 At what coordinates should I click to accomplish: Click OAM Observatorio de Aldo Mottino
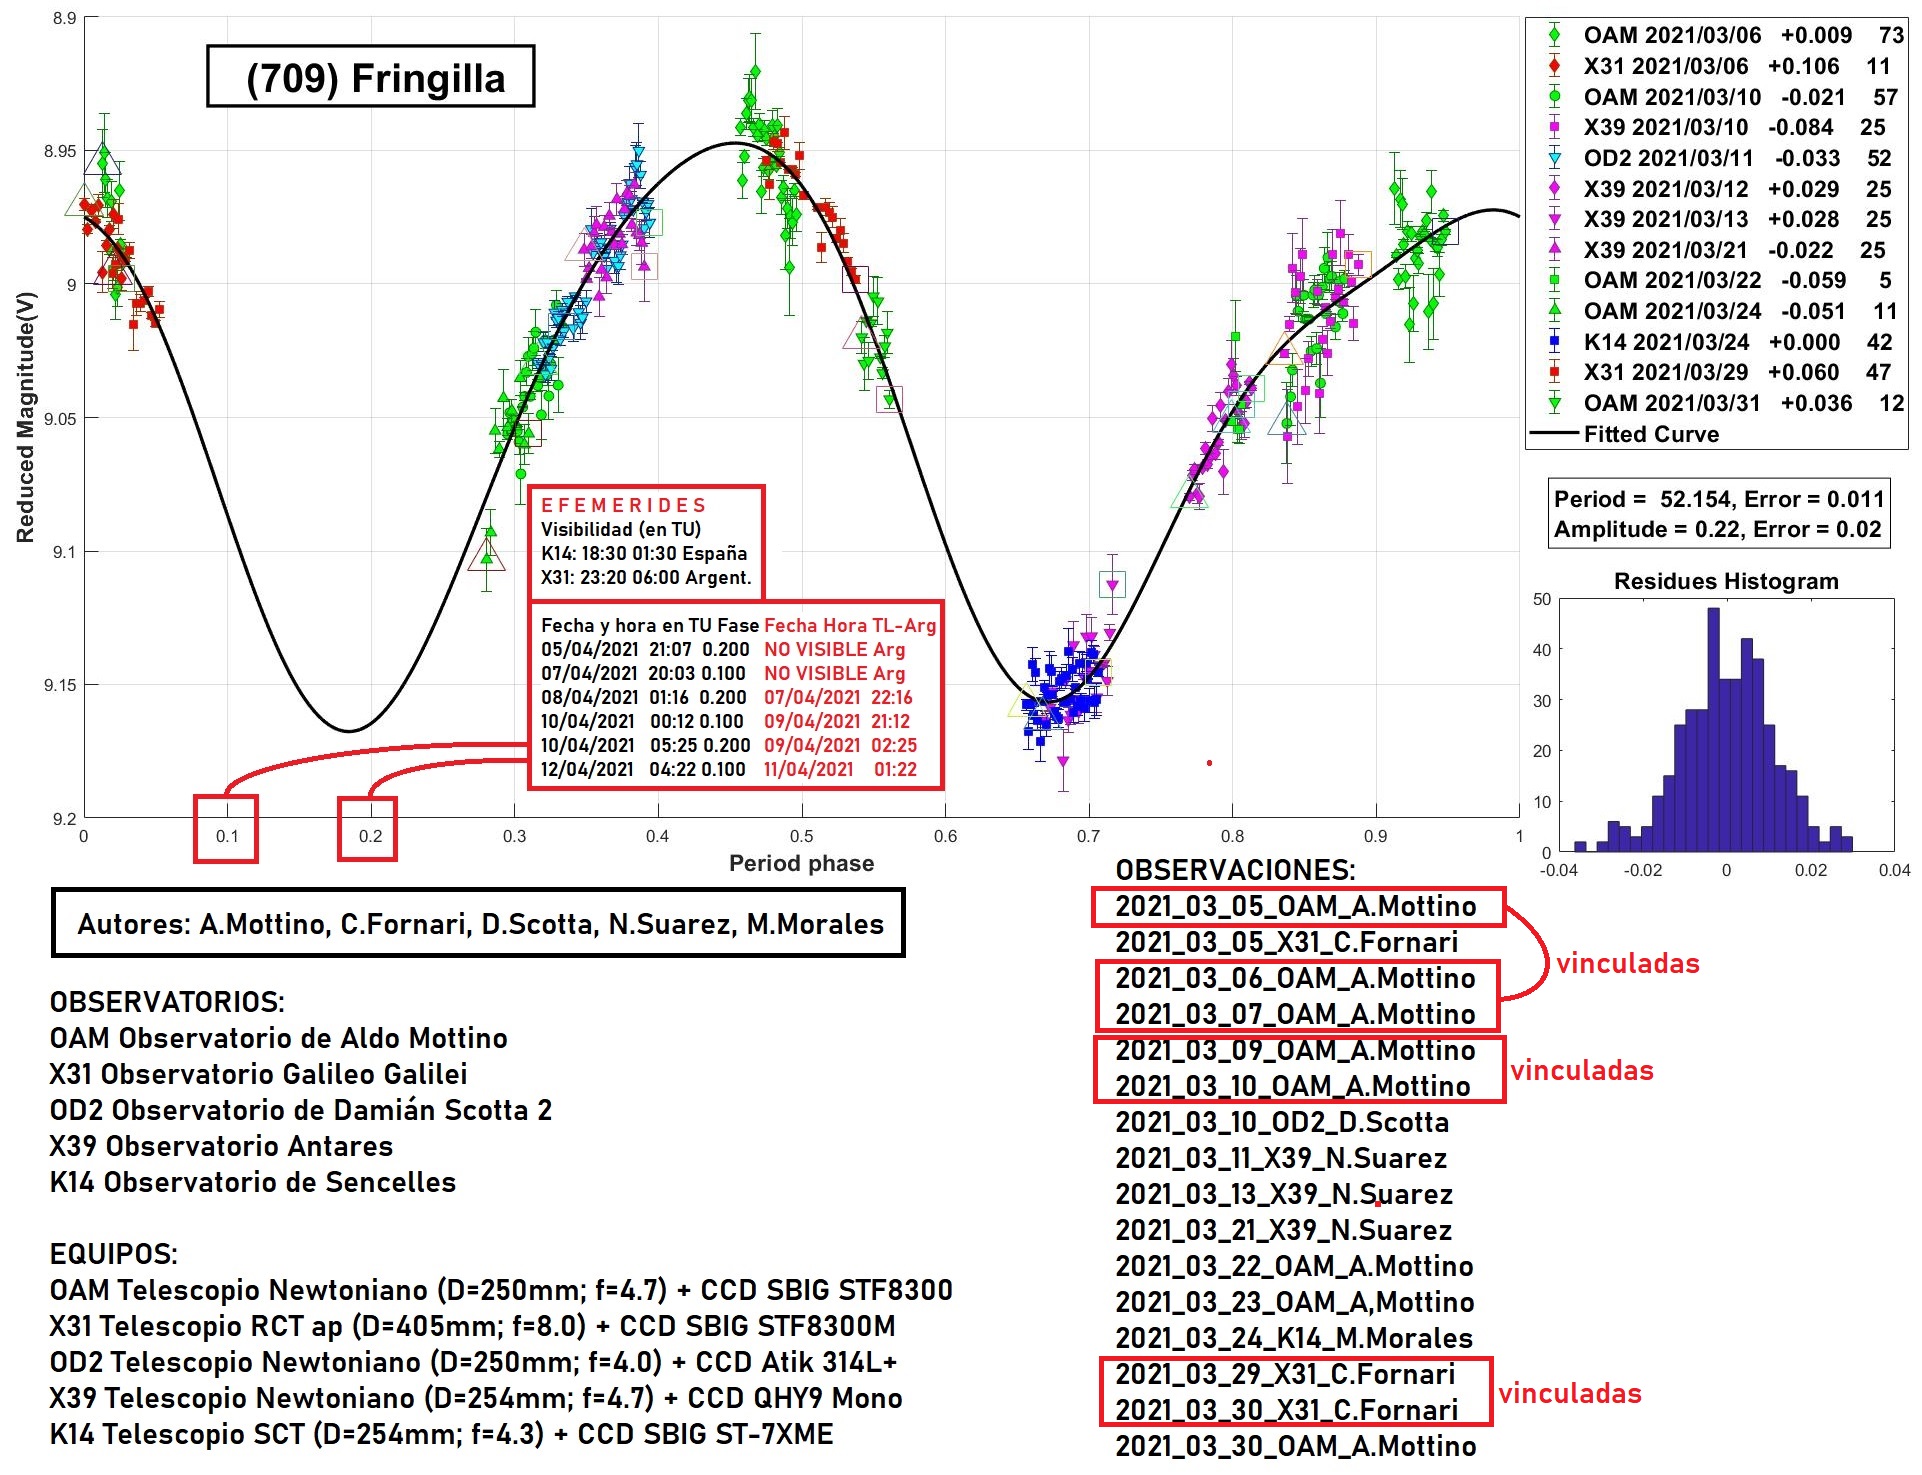click(279, 1038)
